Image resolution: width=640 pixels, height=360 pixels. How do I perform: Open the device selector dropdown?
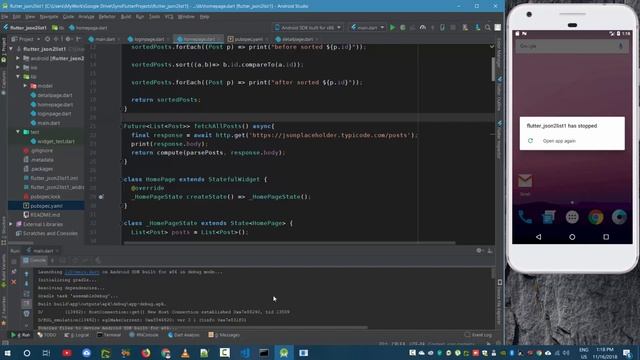(x=308, y=27)
